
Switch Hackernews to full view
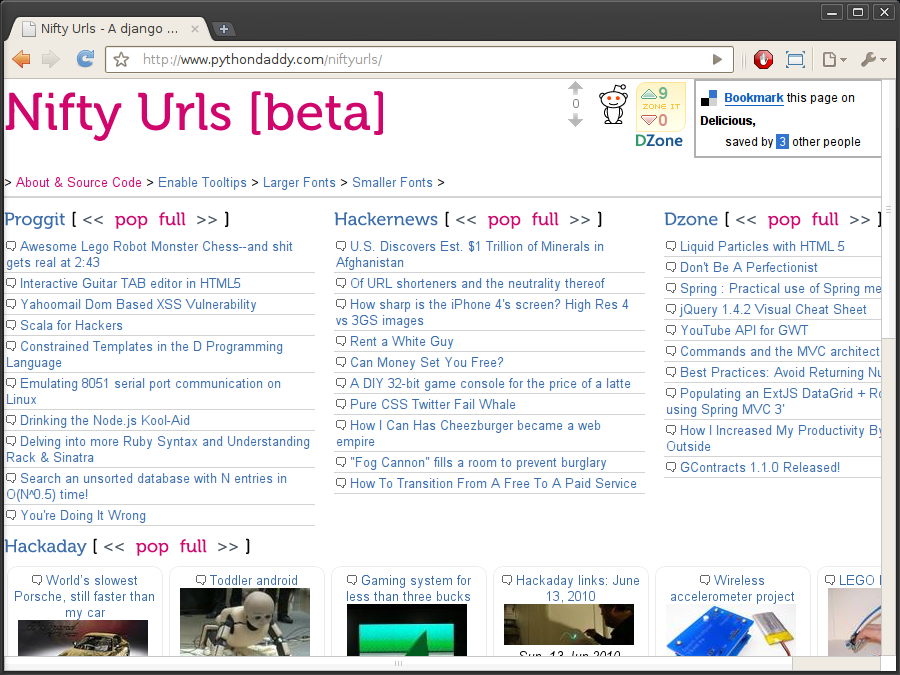click(545, 219)
